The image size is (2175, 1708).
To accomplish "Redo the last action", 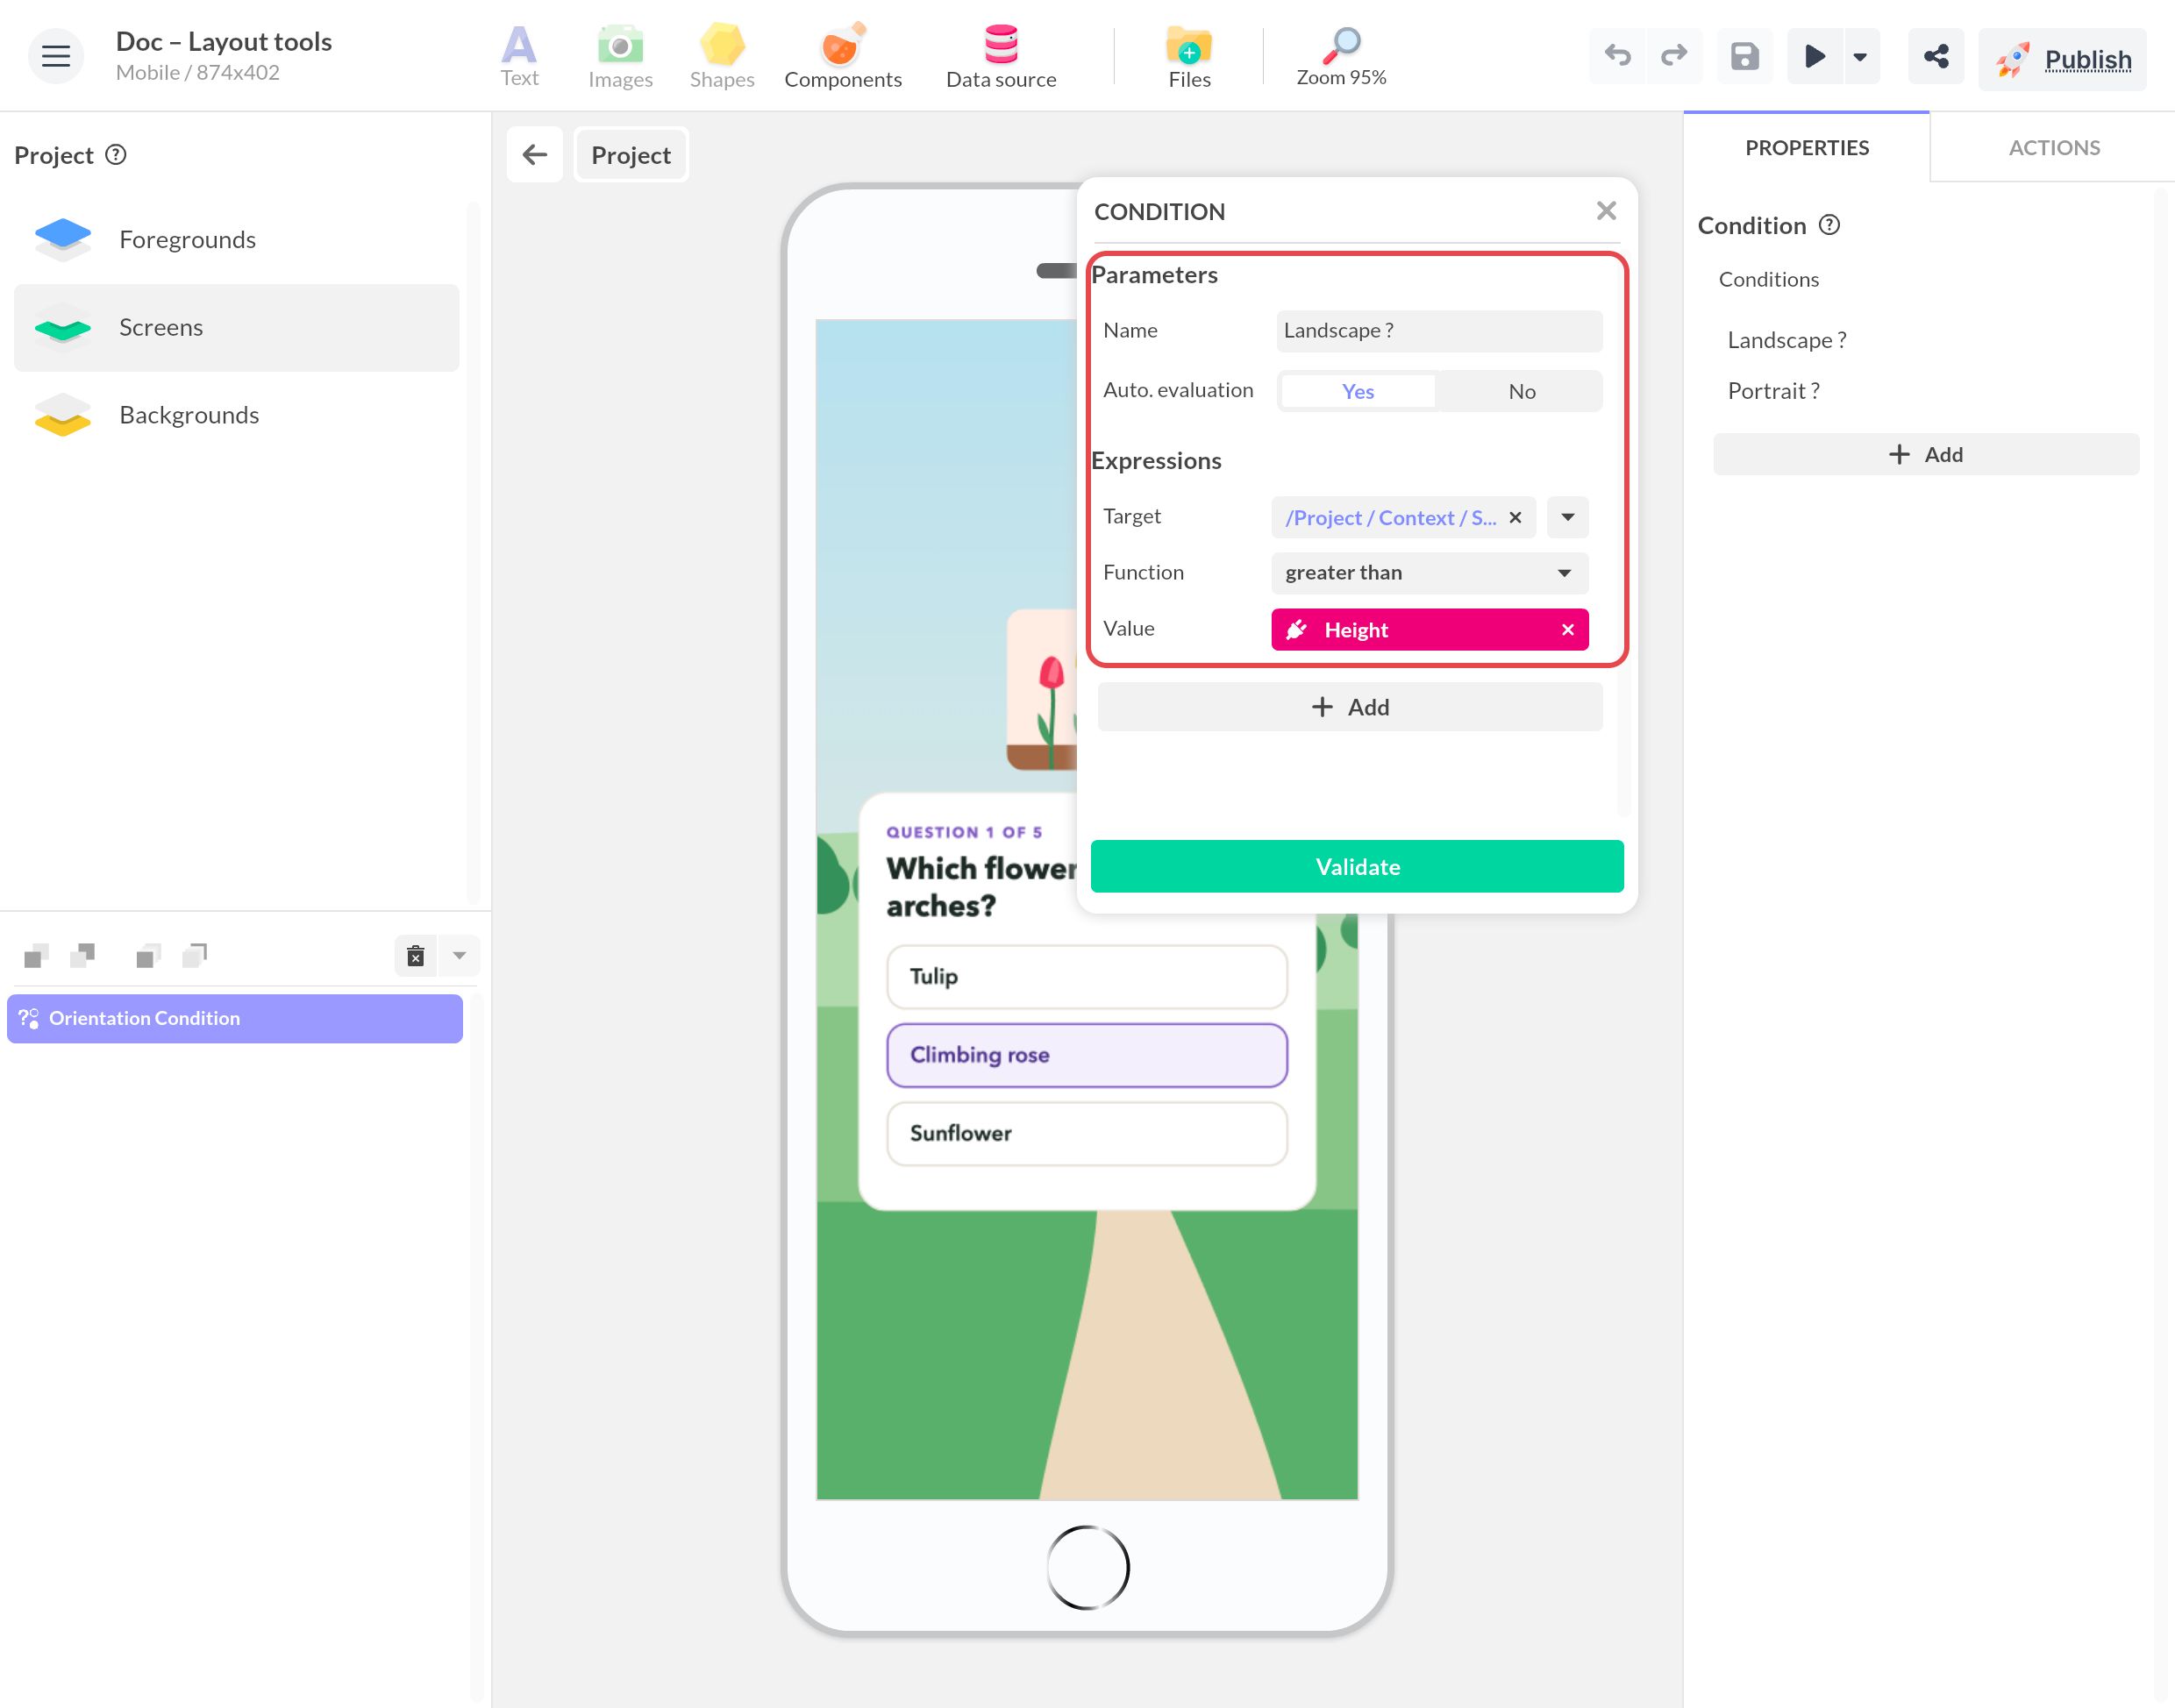I will 1673,56.
